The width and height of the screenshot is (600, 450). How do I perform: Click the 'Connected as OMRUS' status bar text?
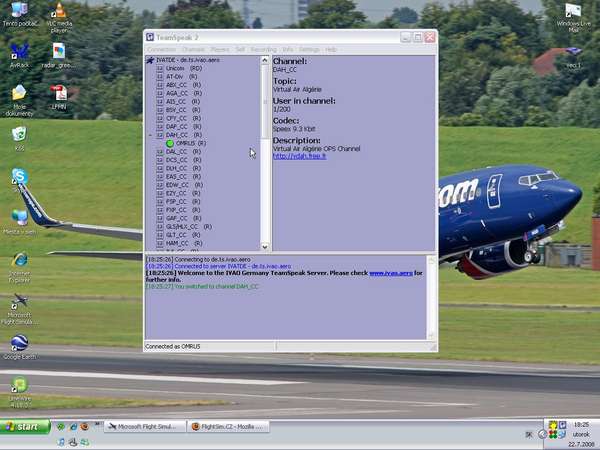tap(173, 347)
